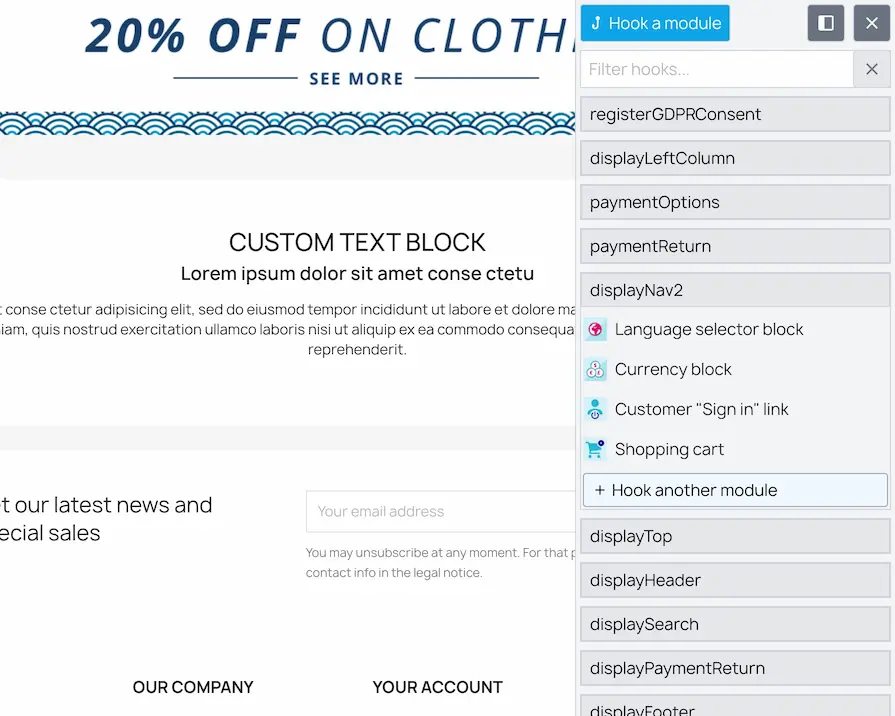Click the Customer Sign in person icon

pos(595,409)
